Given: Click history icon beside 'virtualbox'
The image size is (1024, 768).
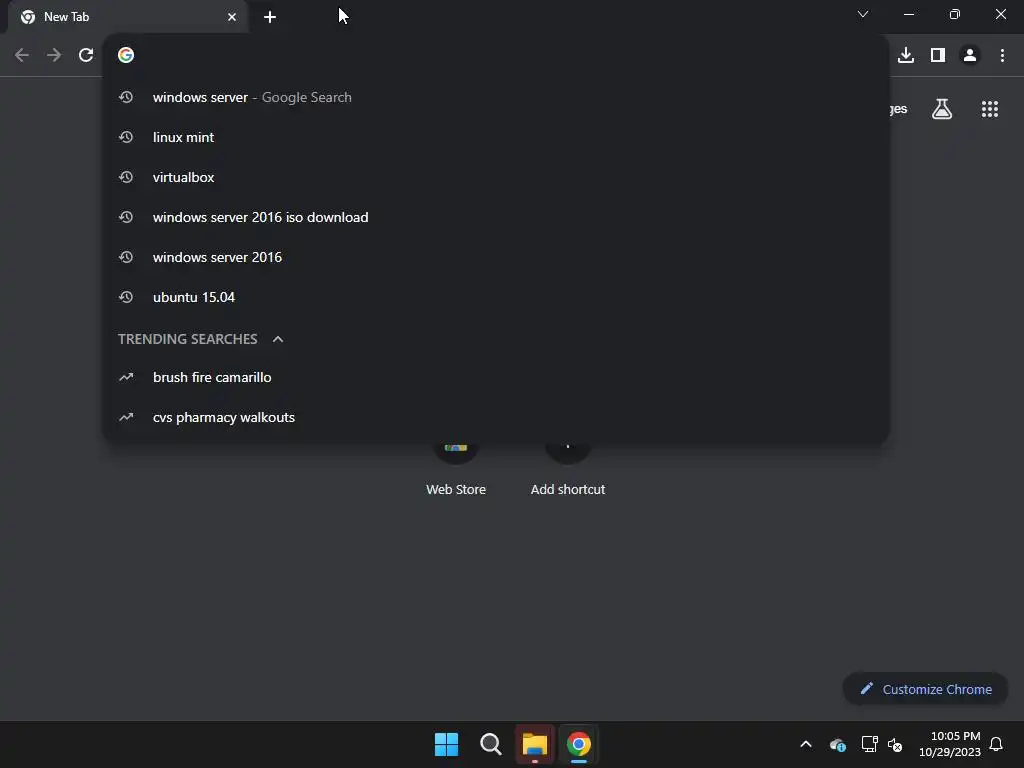Looking at the screenshot, I should pos(126,177).
